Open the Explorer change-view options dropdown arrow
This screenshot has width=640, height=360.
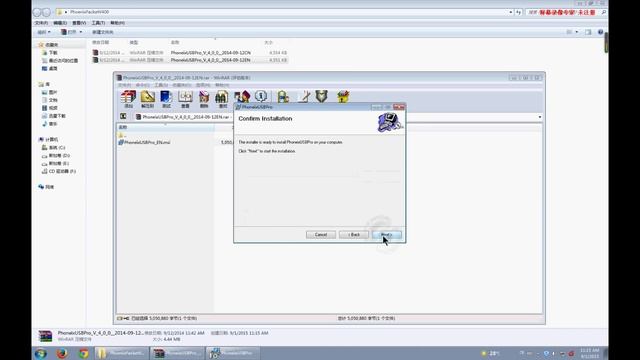(x=577, y=32)
